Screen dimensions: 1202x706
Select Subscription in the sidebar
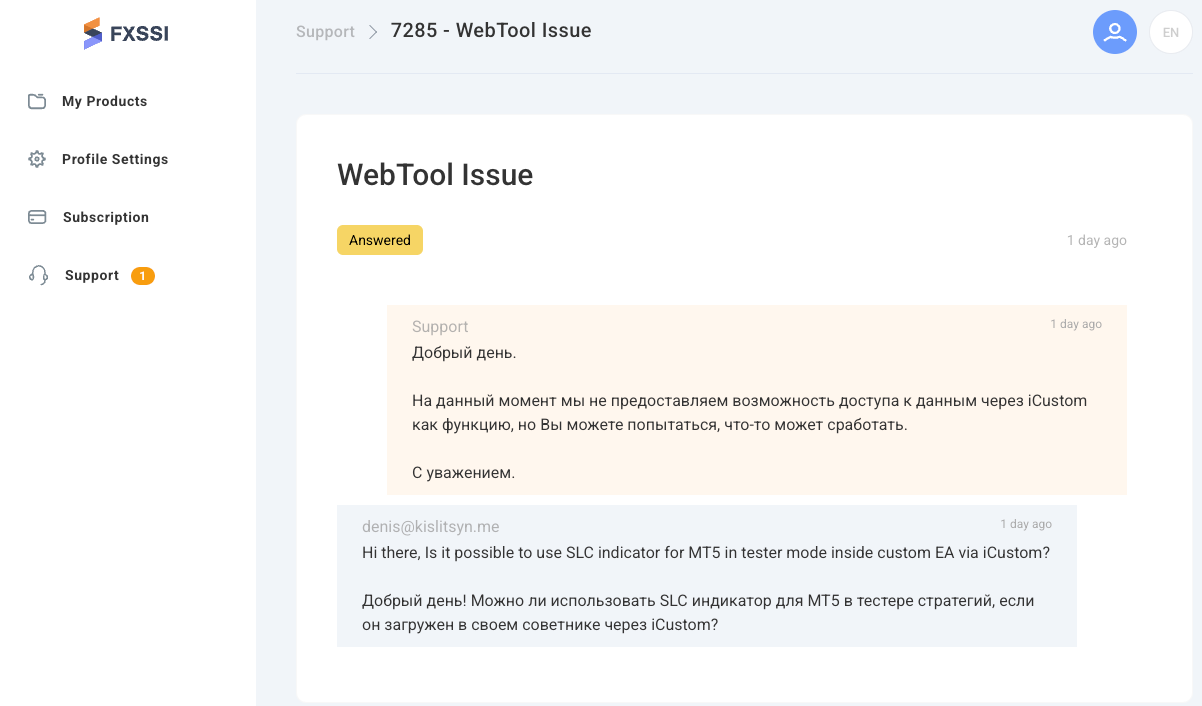point(105,216)
